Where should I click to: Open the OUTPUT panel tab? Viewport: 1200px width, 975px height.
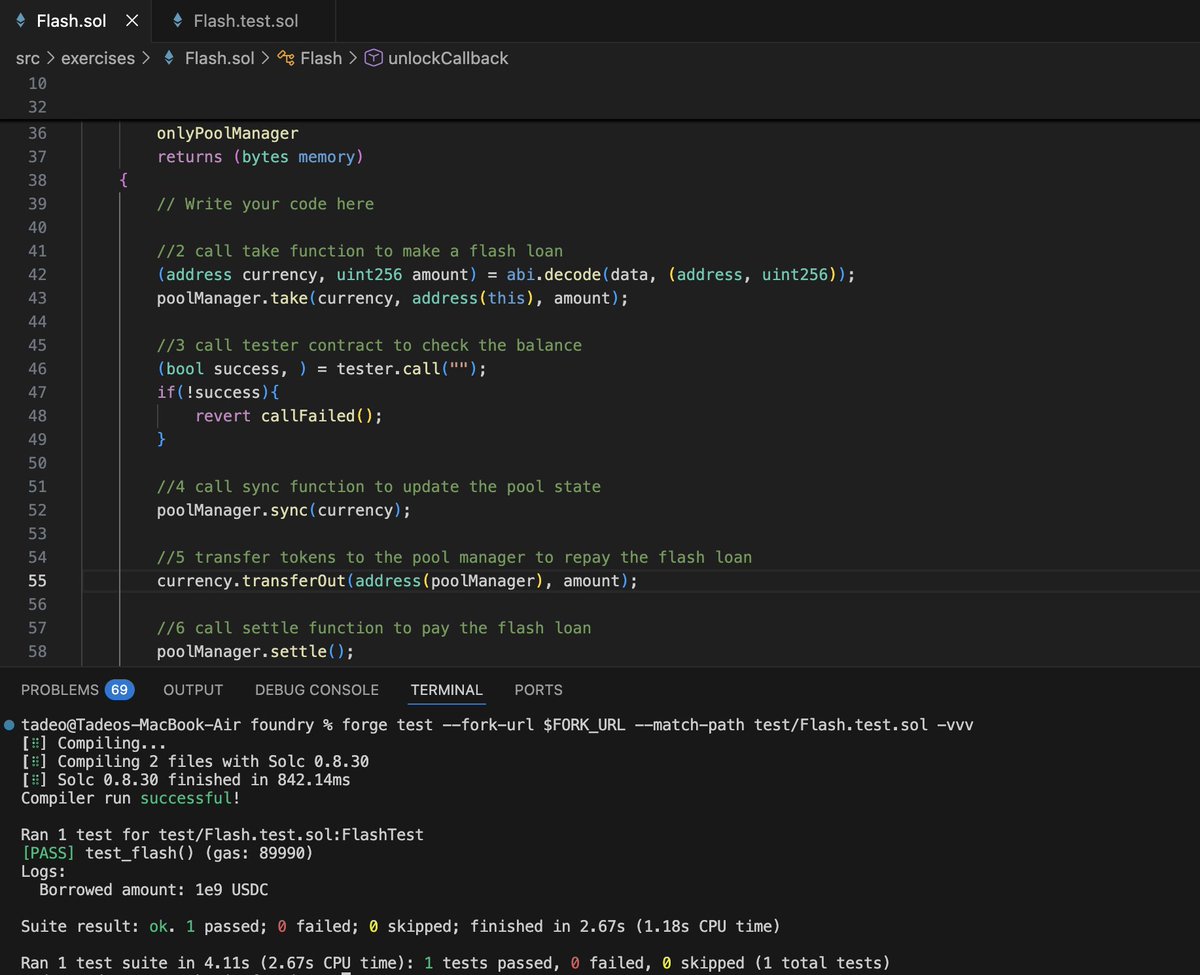[x=192, y=690]
